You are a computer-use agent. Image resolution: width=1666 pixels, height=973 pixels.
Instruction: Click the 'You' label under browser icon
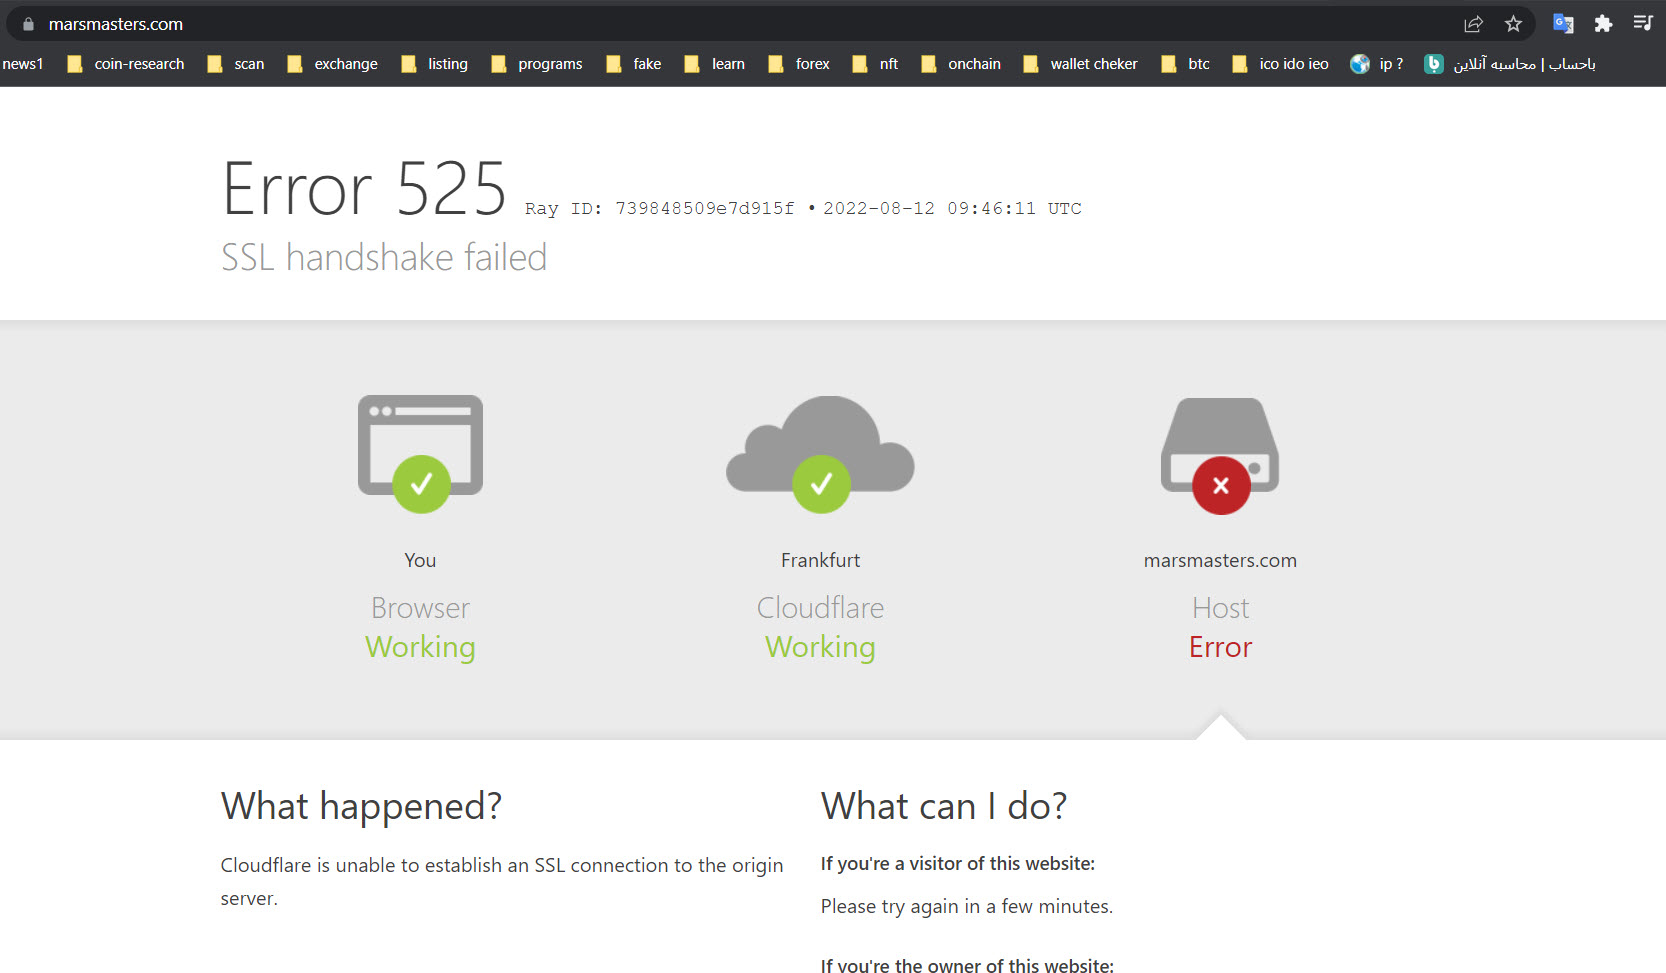tap(420, 560)
